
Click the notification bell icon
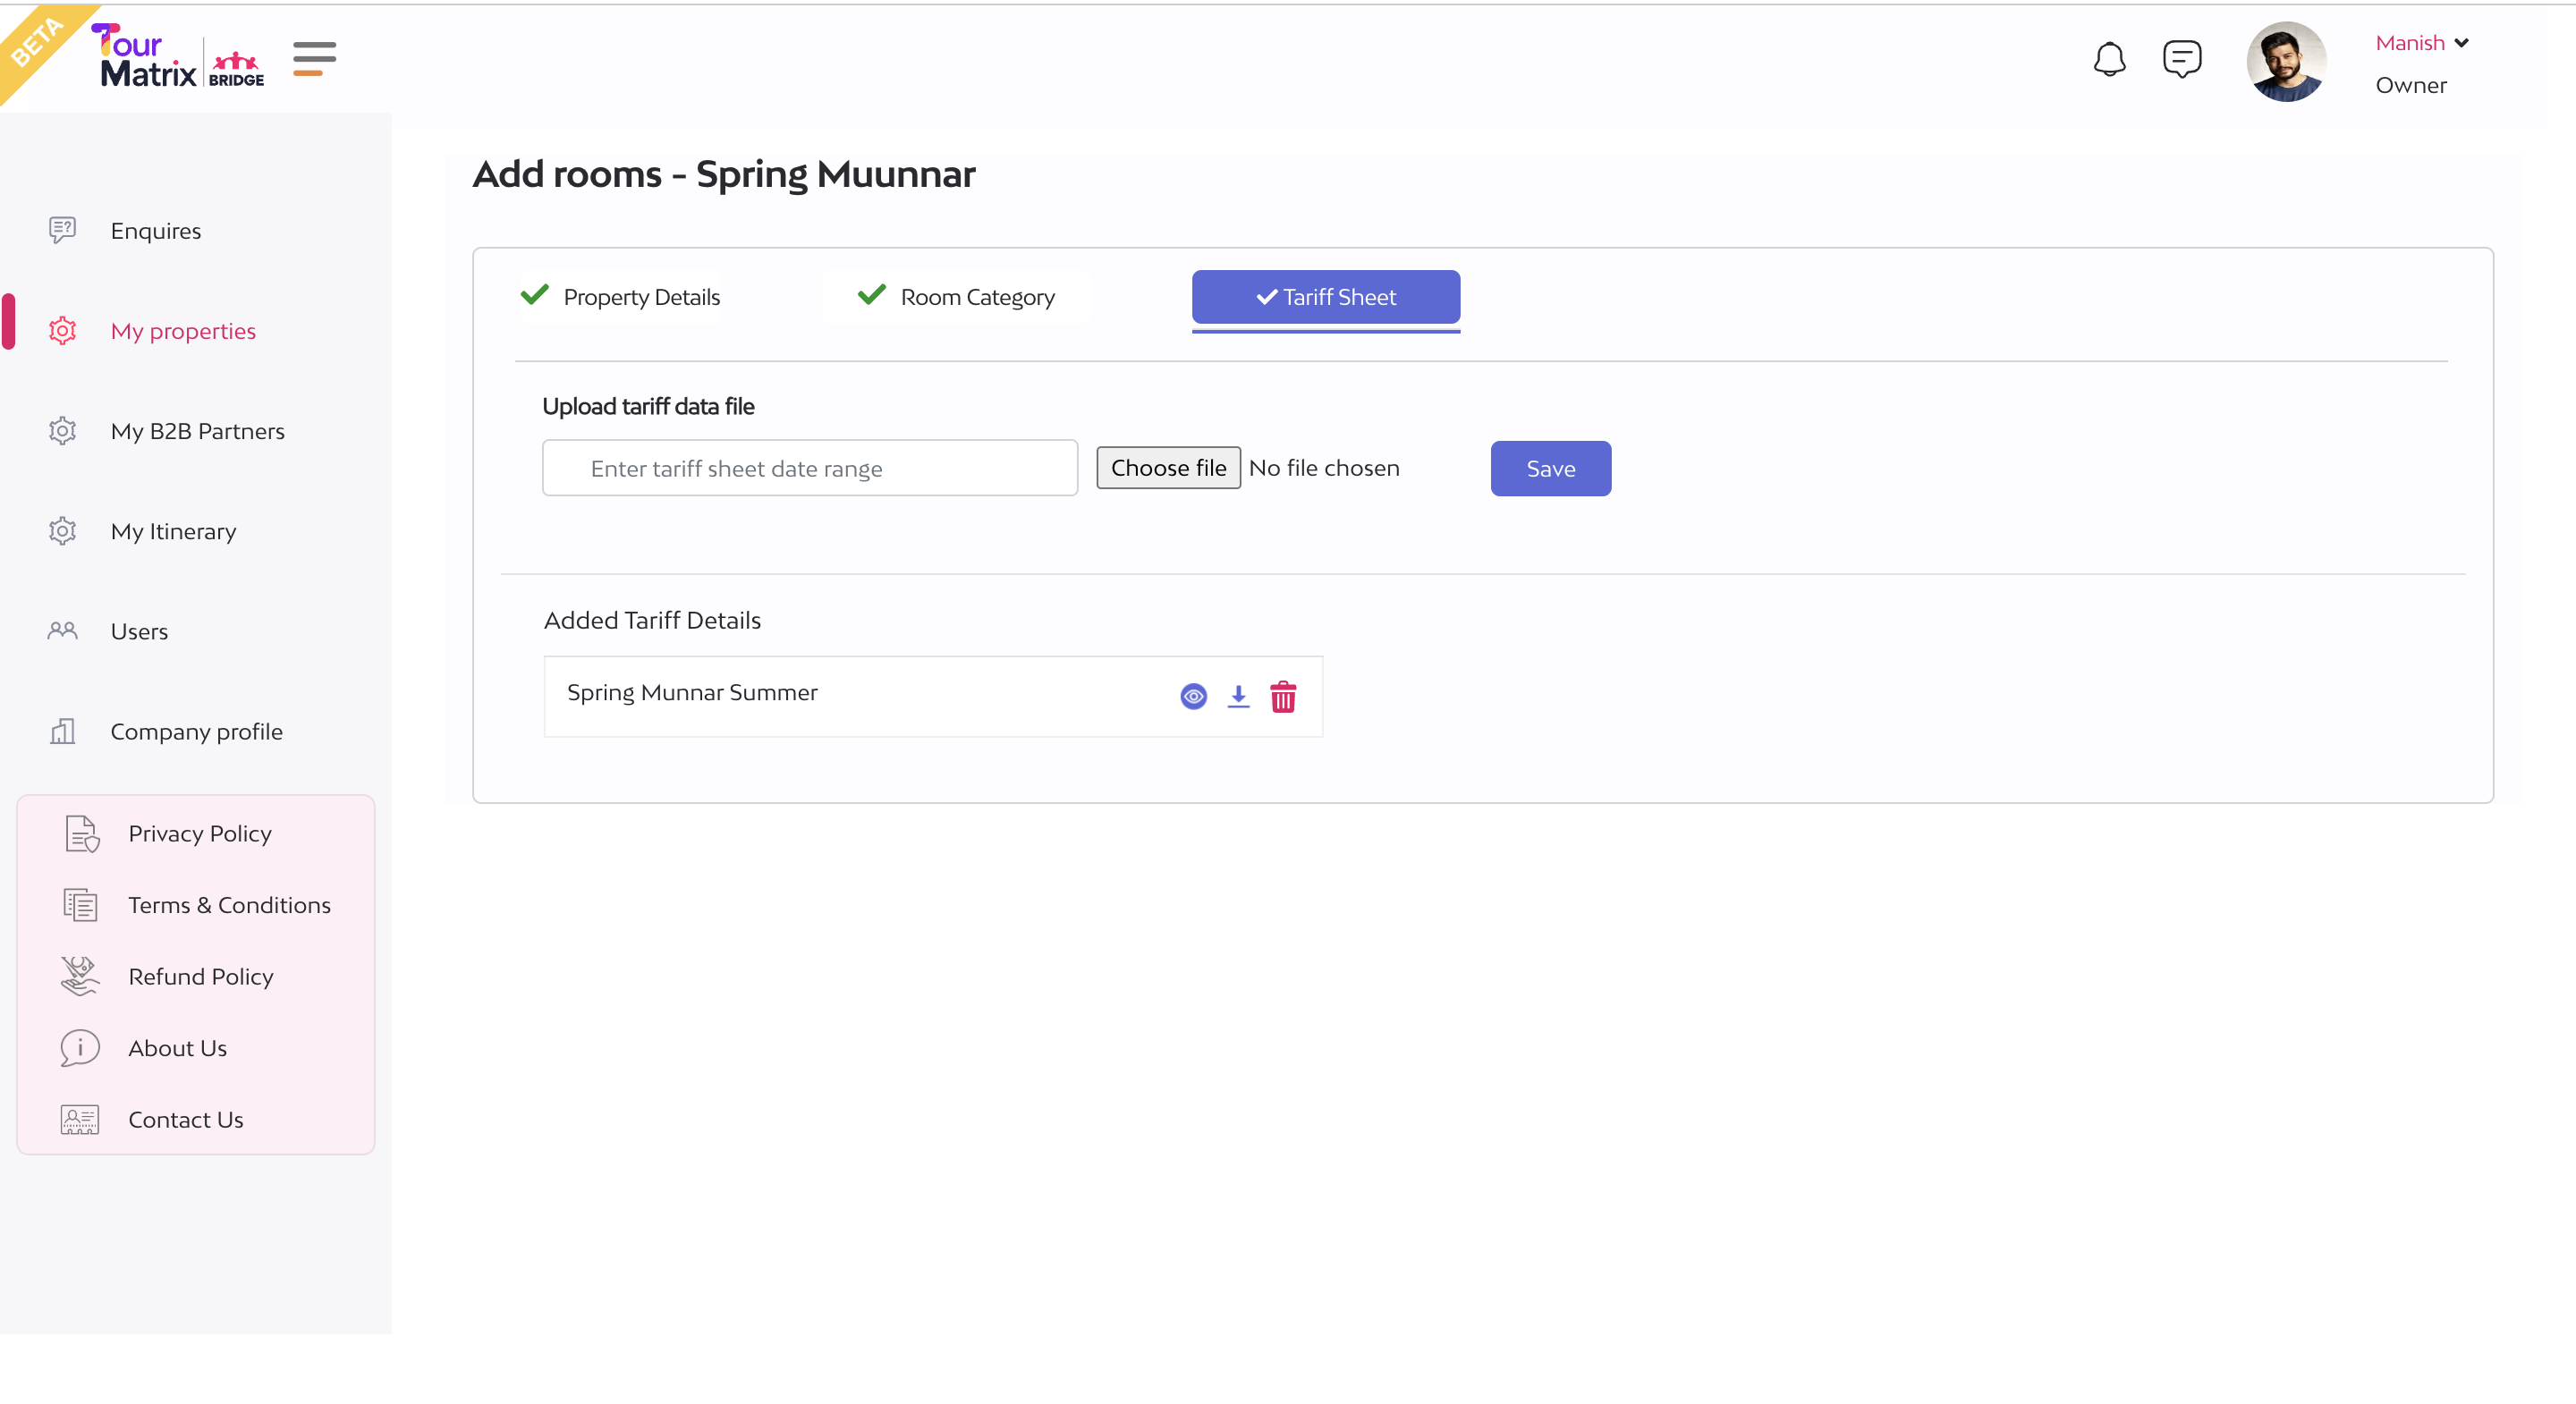[x=2109, y=60]
